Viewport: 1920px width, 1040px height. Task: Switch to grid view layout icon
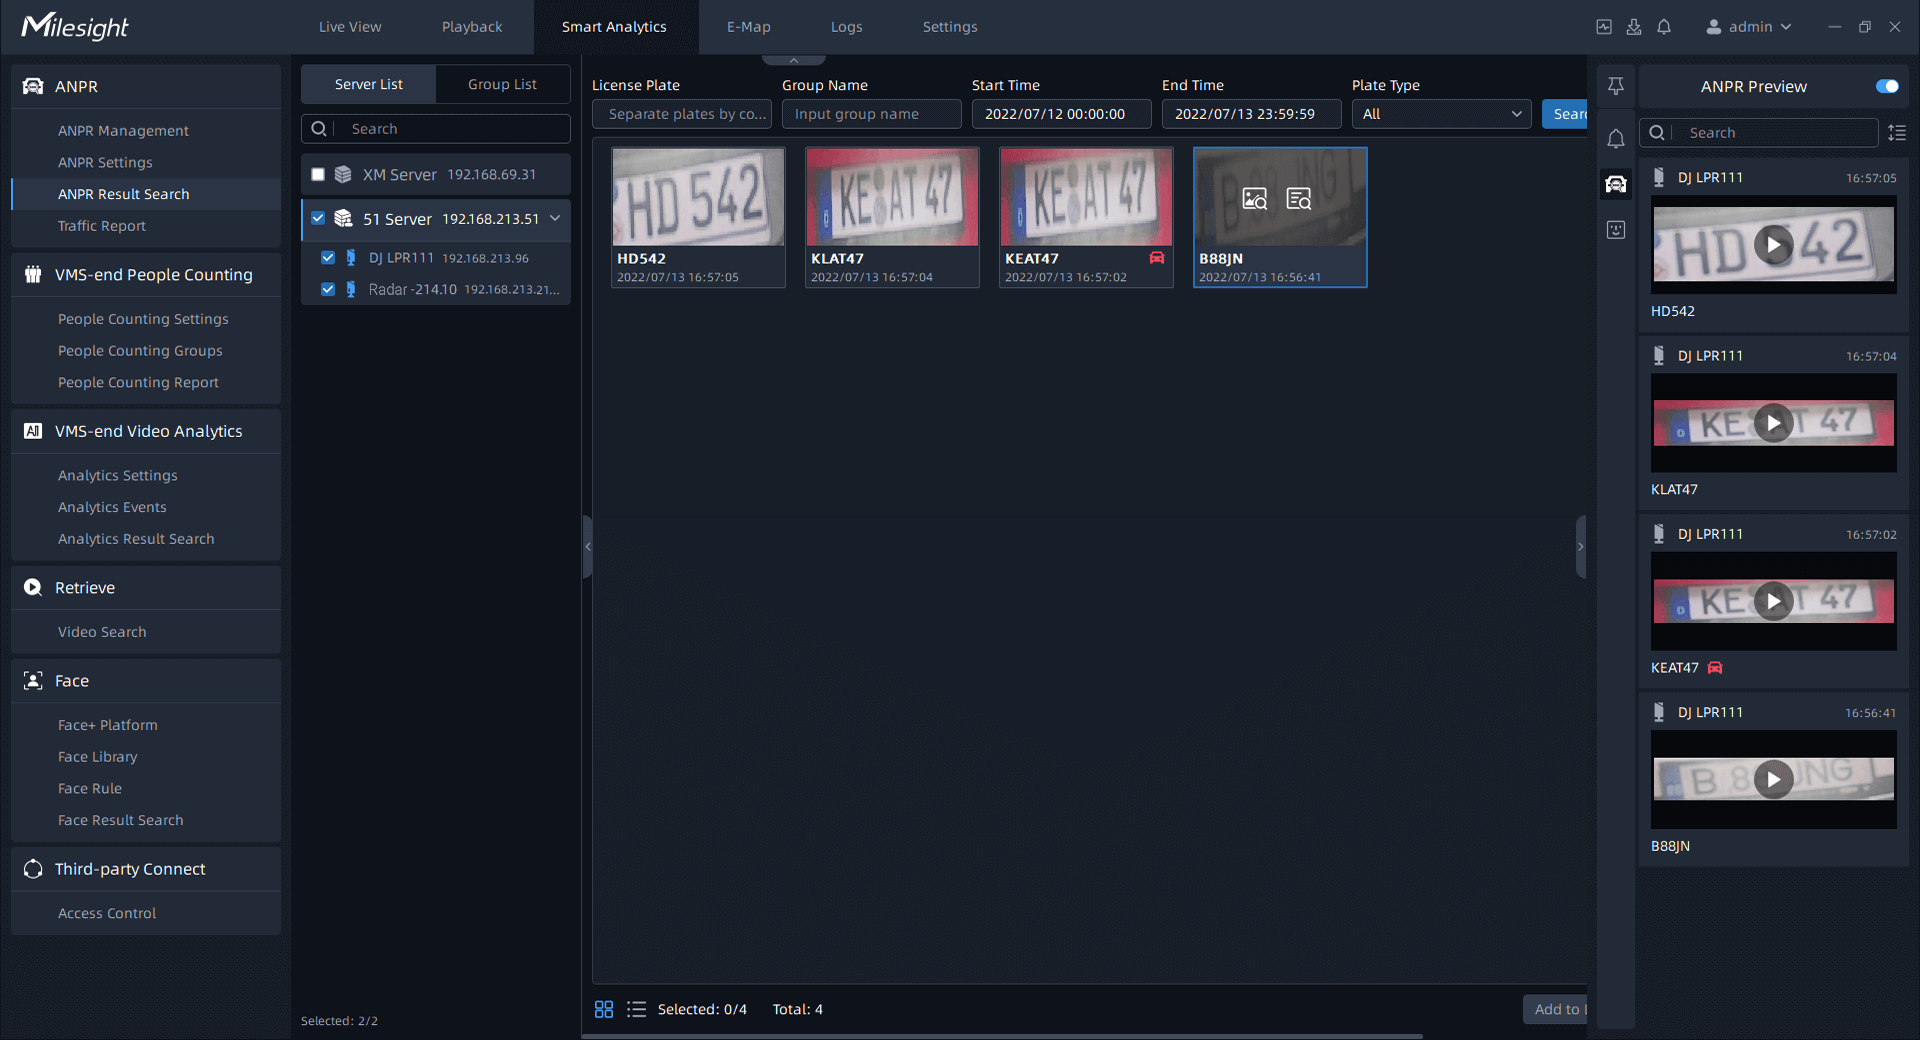tap(604, 1009)
